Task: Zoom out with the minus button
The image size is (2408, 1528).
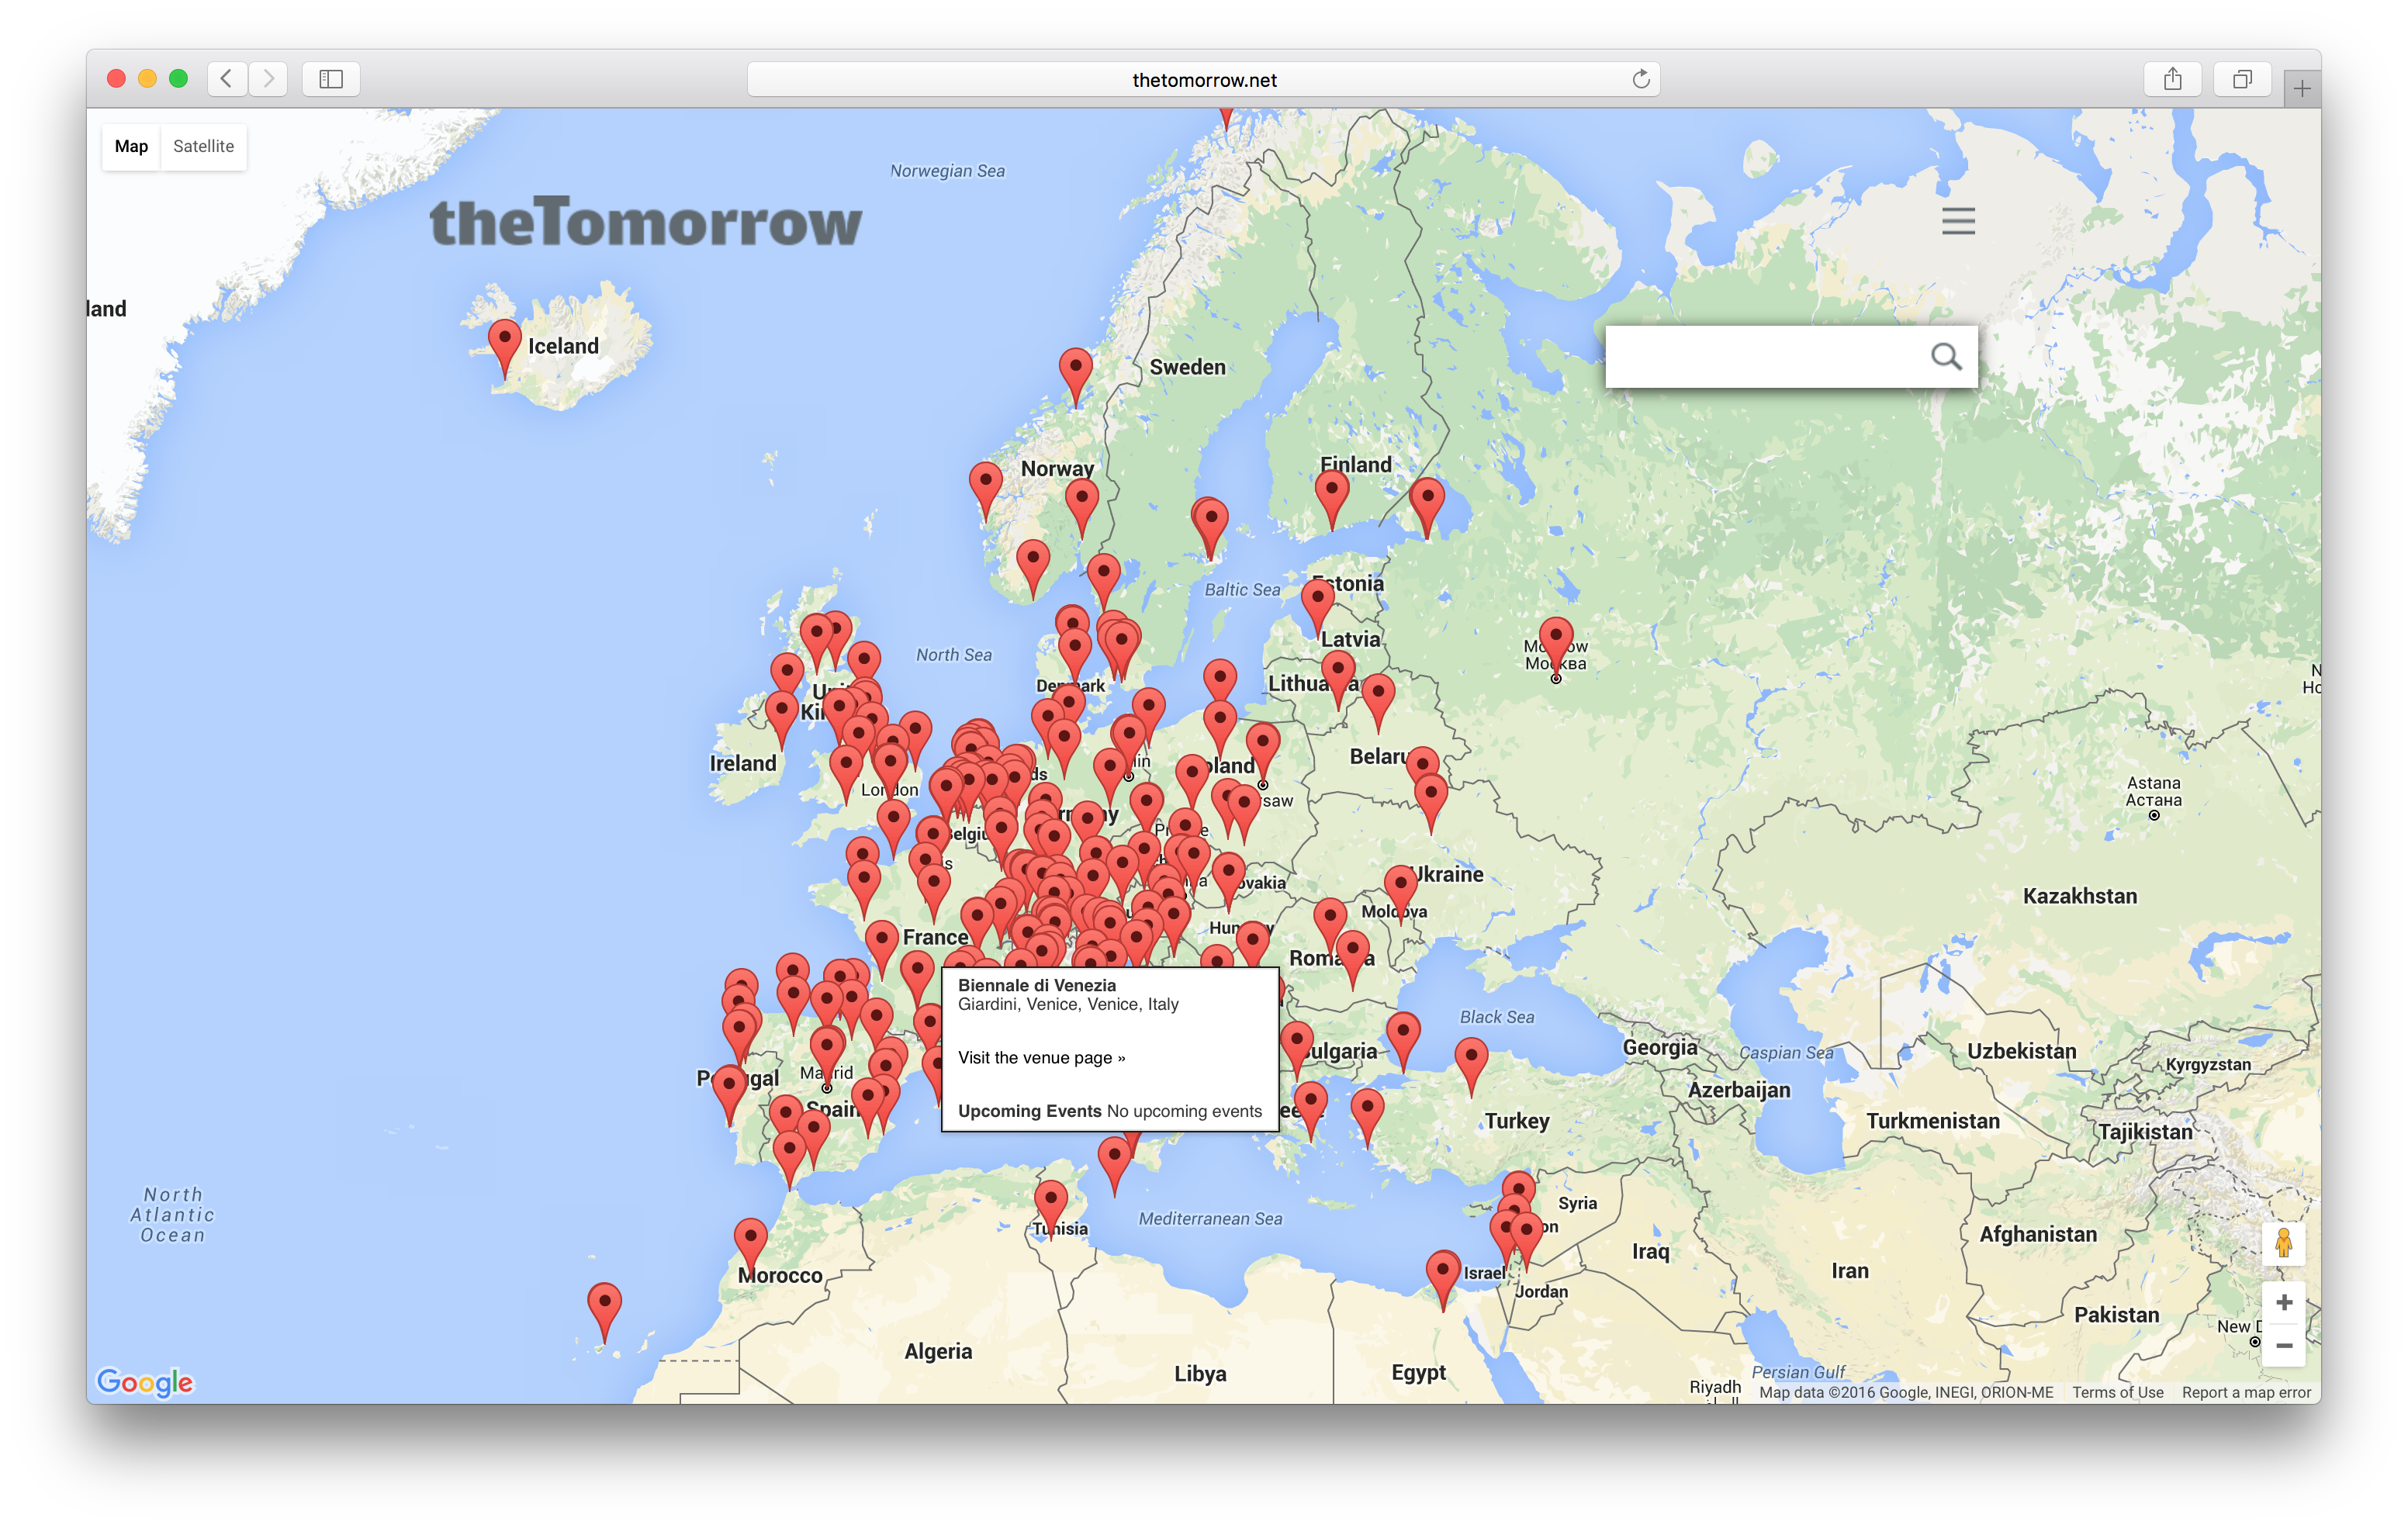Action: [2283, 1346]
